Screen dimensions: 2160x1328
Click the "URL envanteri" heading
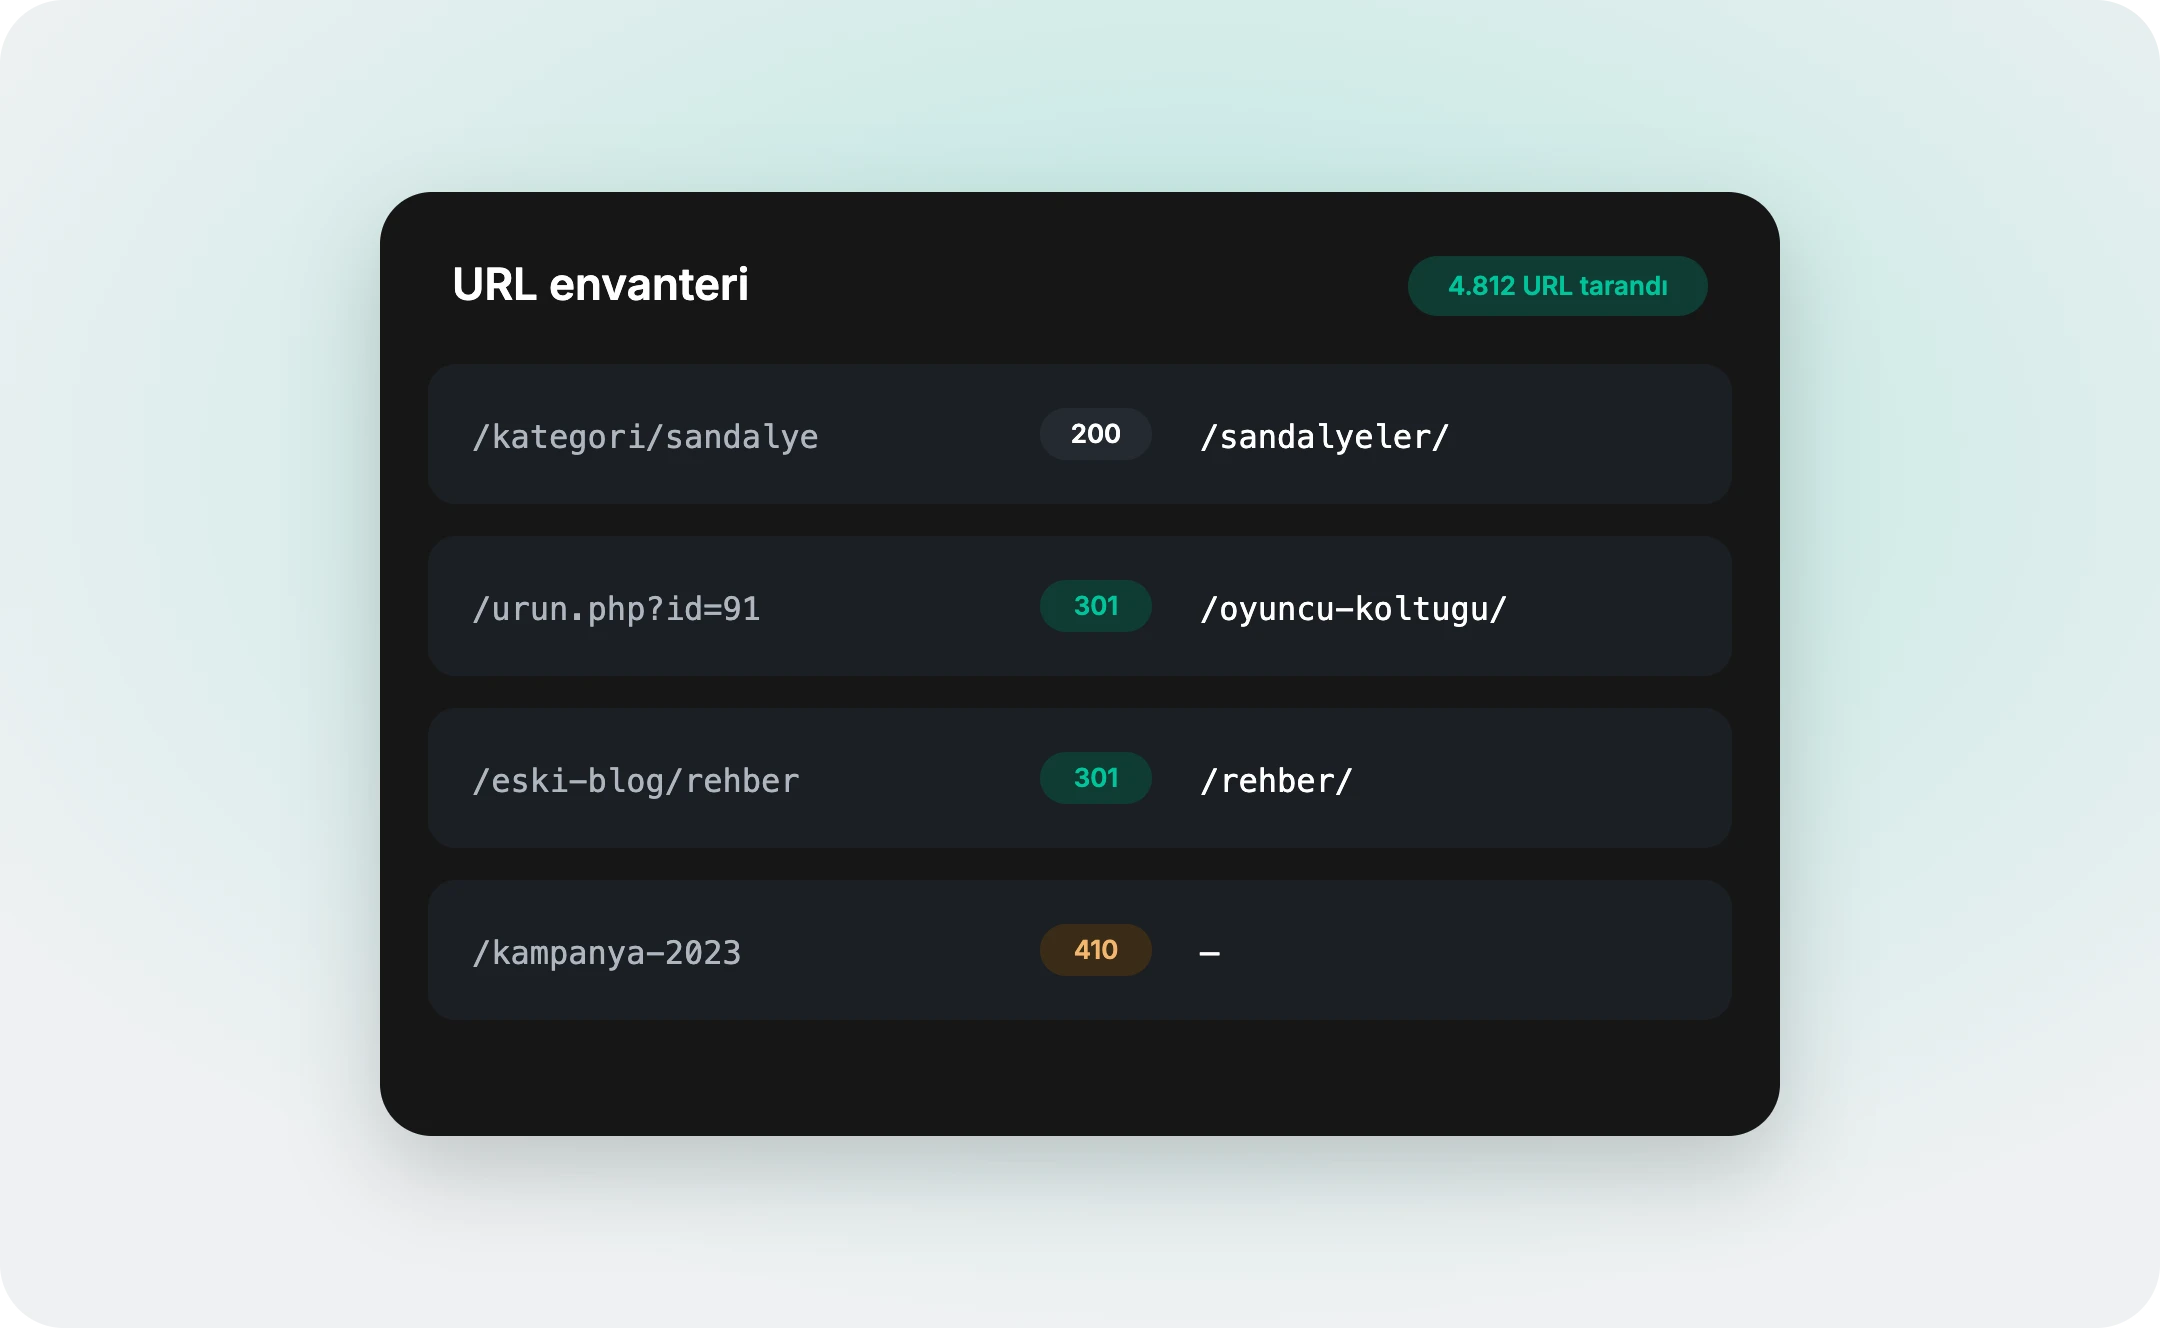[x=600, y=285]
